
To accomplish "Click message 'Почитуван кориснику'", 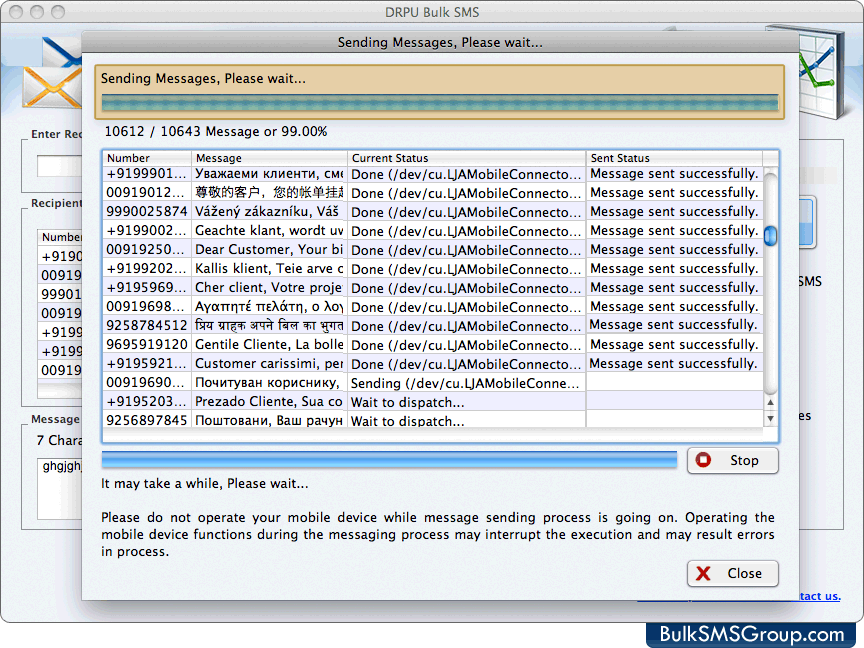I will pos(269,382).
